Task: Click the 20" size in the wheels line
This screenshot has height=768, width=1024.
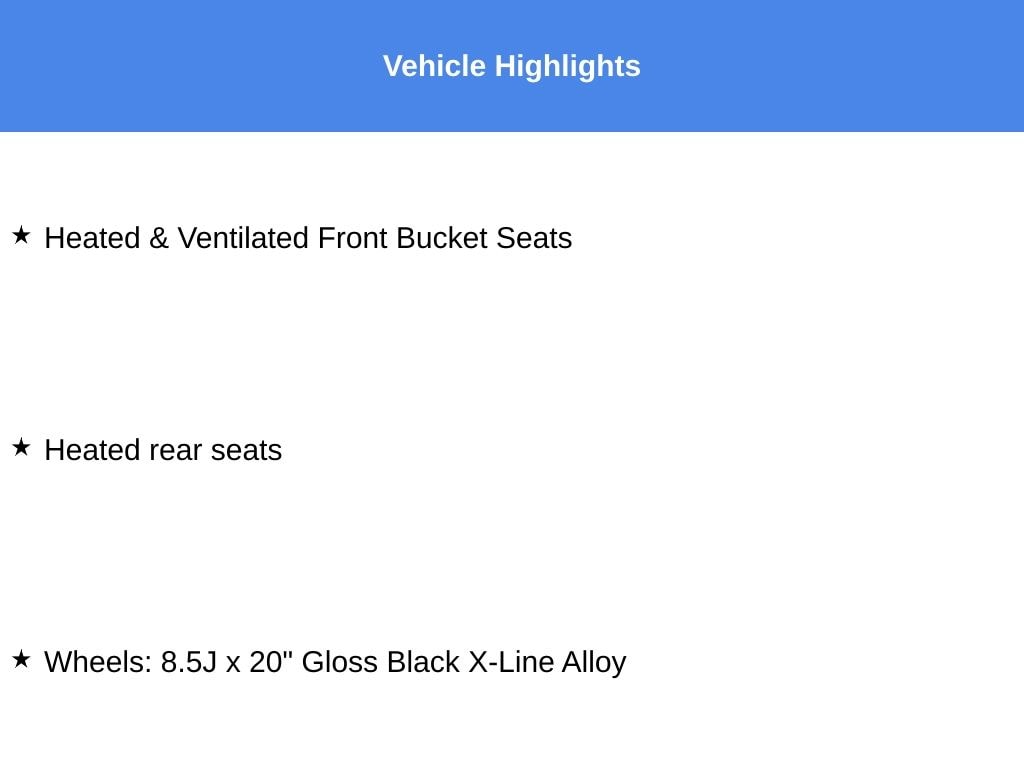Action: point(270,663)
